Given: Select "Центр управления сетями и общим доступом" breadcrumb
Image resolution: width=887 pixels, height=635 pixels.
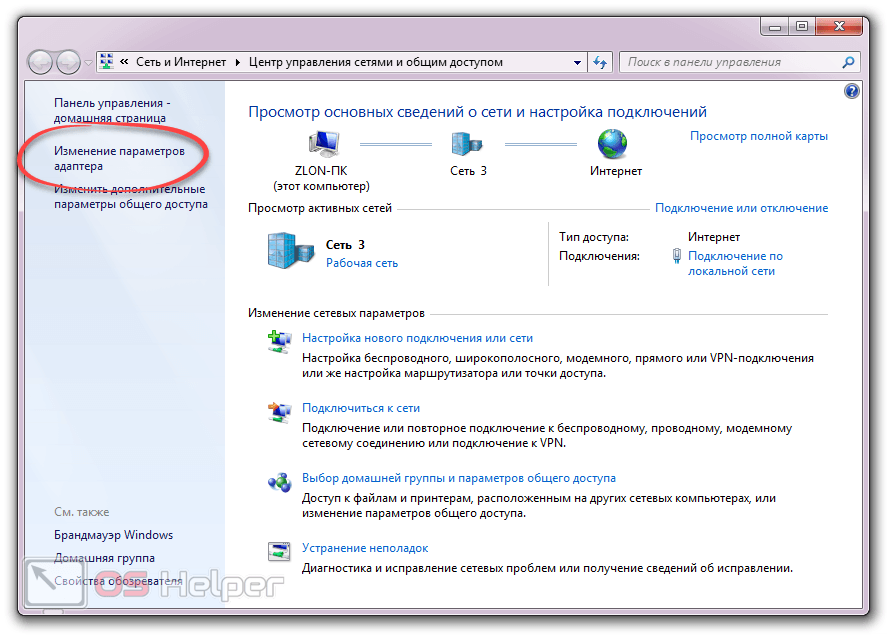Looking at the screenshot, I should [x=376, y=62].
